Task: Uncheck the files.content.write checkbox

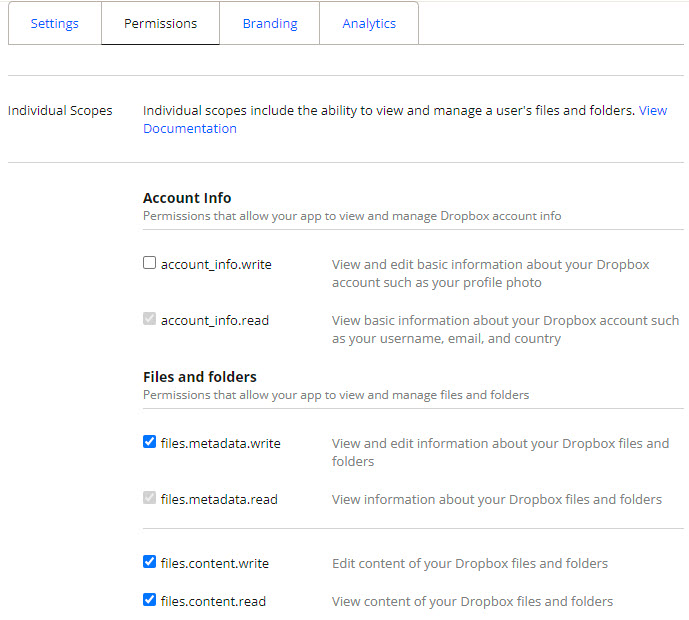Action: [149, 562]
